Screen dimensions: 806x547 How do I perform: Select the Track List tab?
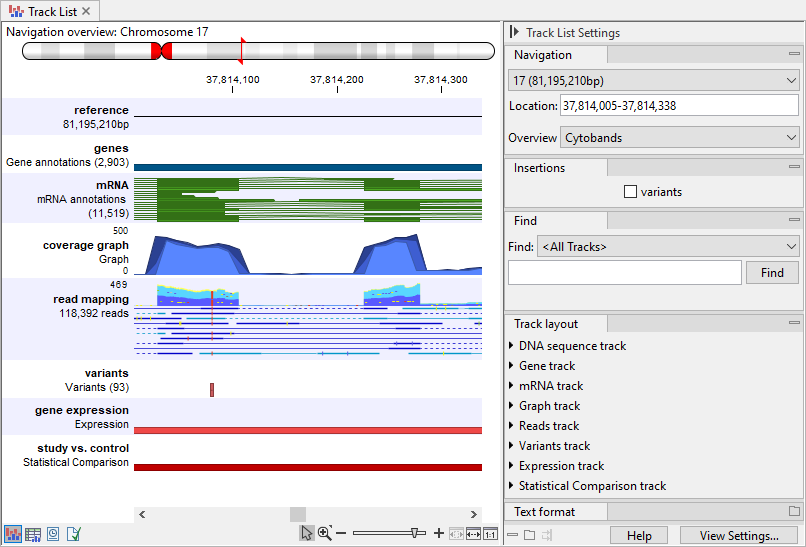[x=48, y=11]
